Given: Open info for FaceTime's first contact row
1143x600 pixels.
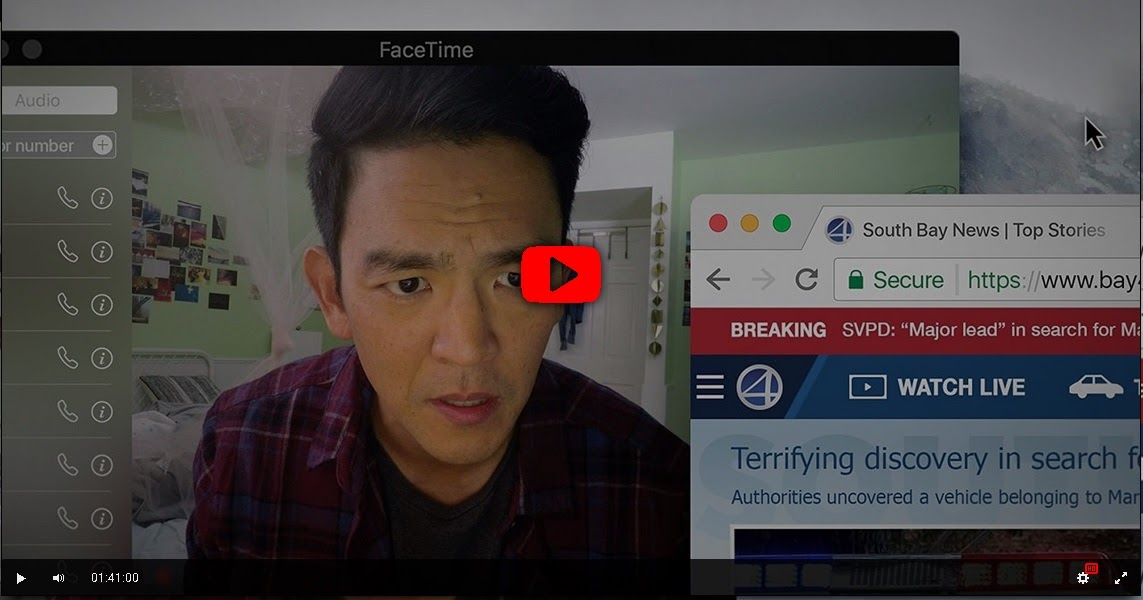Looking at the screenshot, I should pos(101,198).
